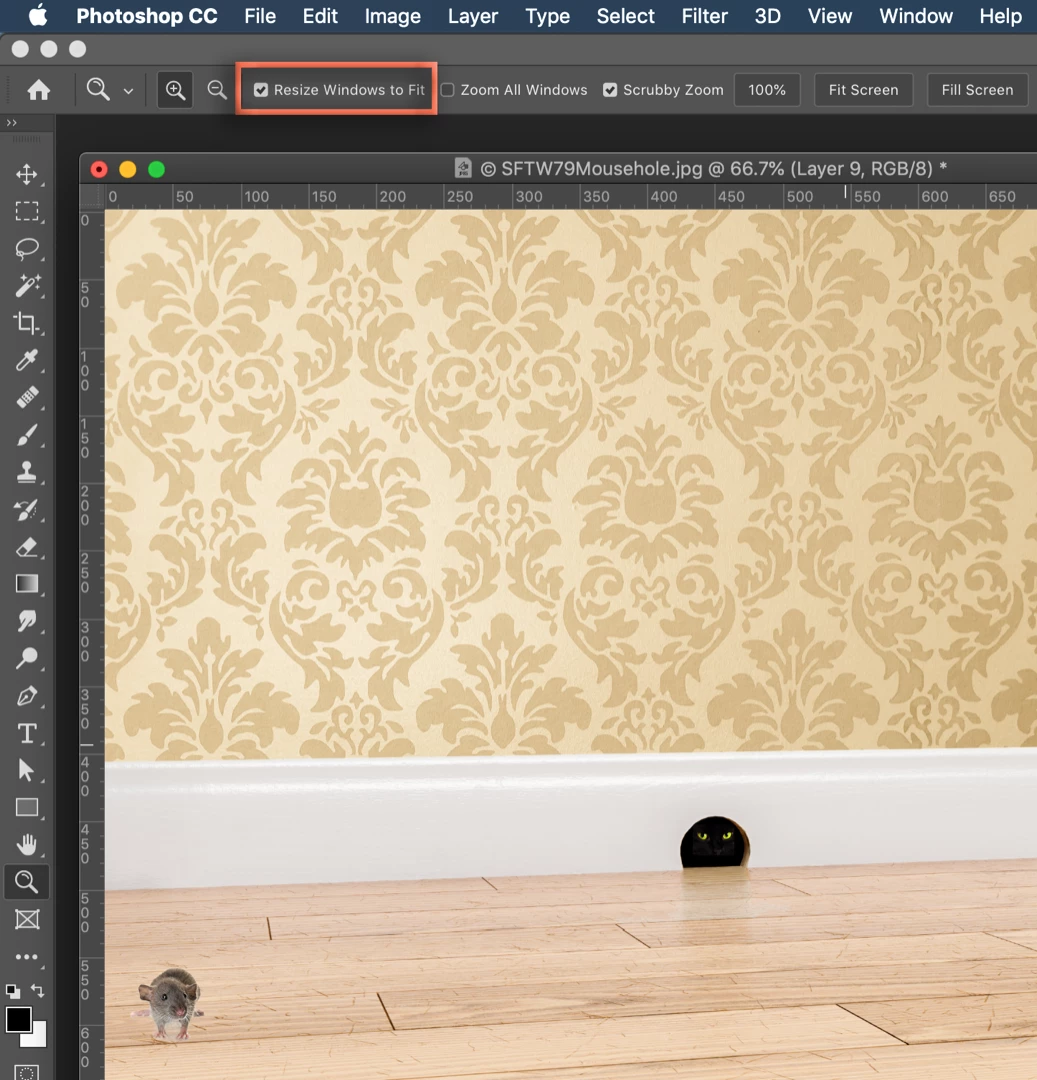Disable Scrubby Zoom checkbox

[x=610, y=90]
